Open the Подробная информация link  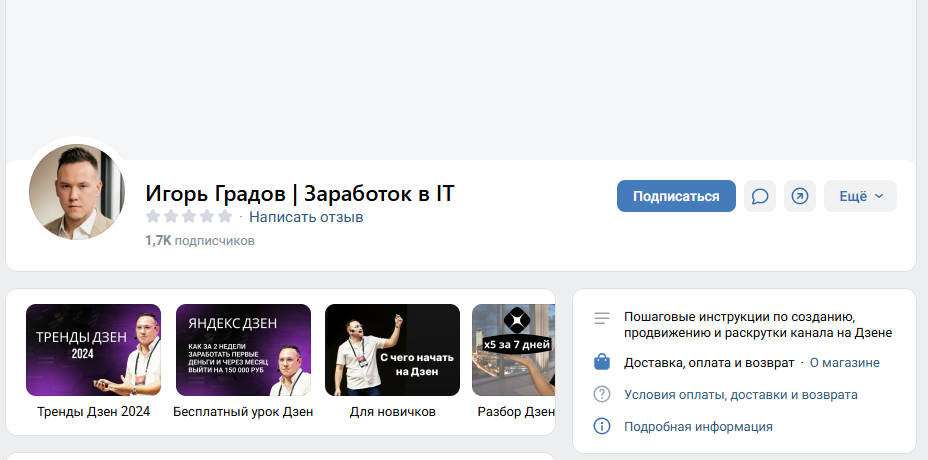(698, 426)
